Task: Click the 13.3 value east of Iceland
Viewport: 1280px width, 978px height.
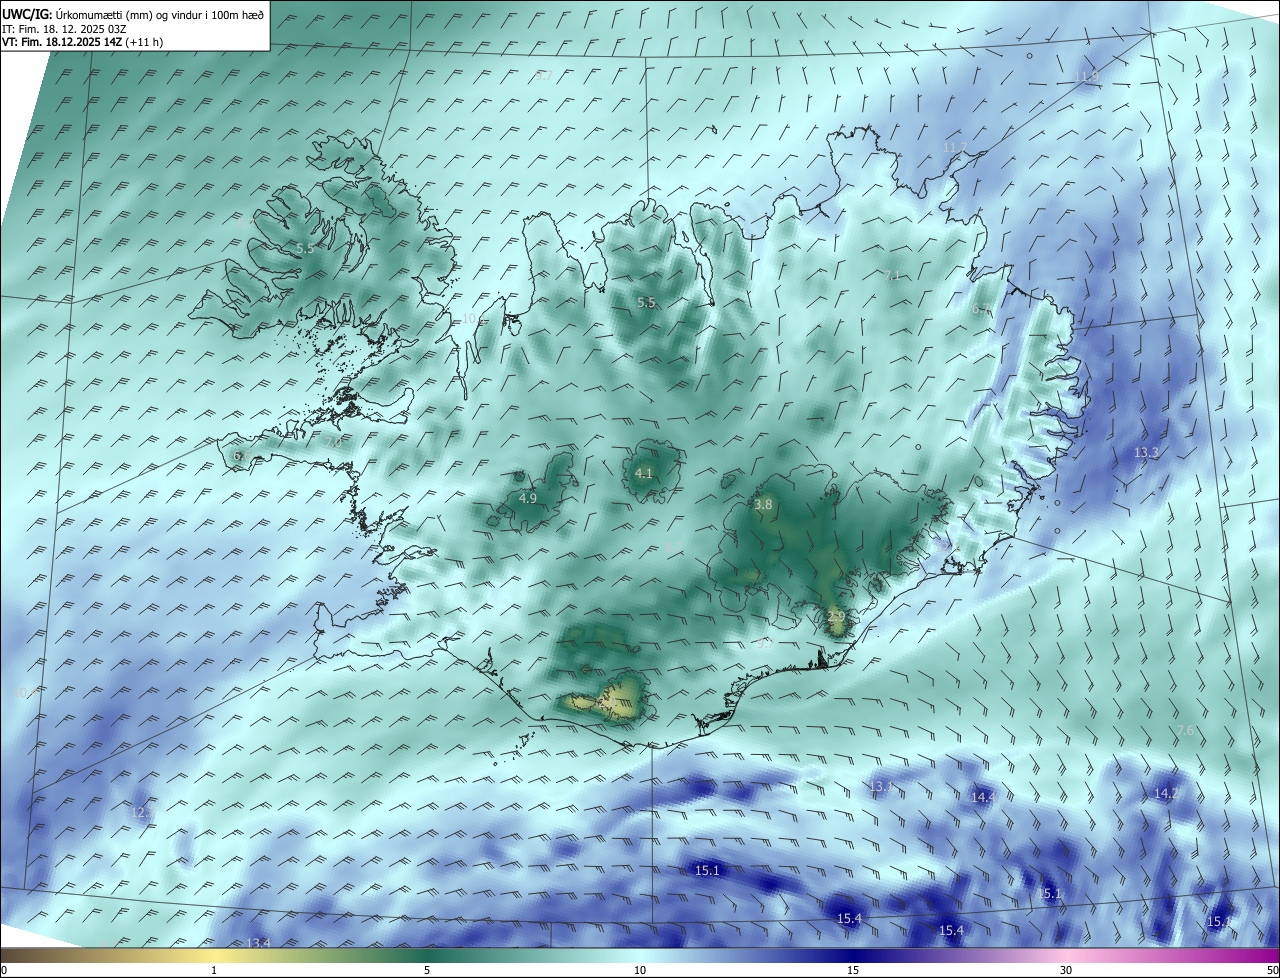Action: (1146, 453)
